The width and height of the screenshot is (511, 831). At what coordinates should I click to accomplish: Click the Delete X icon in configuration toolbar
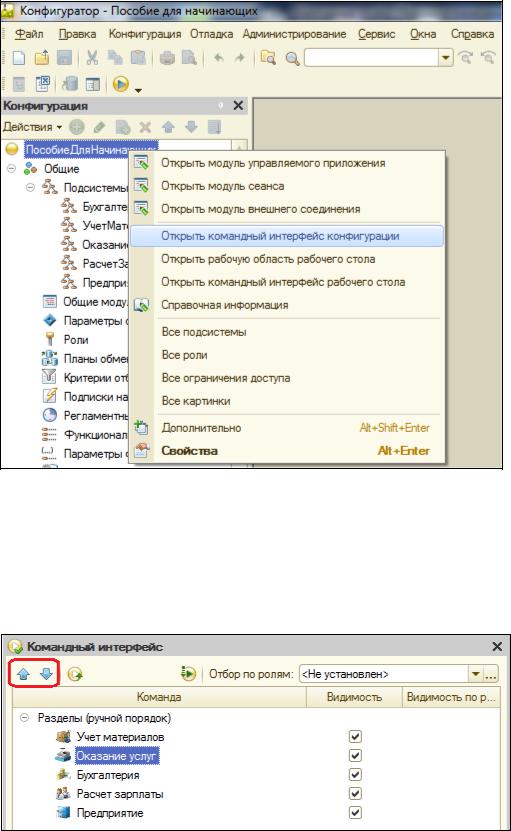coord(145,127)
